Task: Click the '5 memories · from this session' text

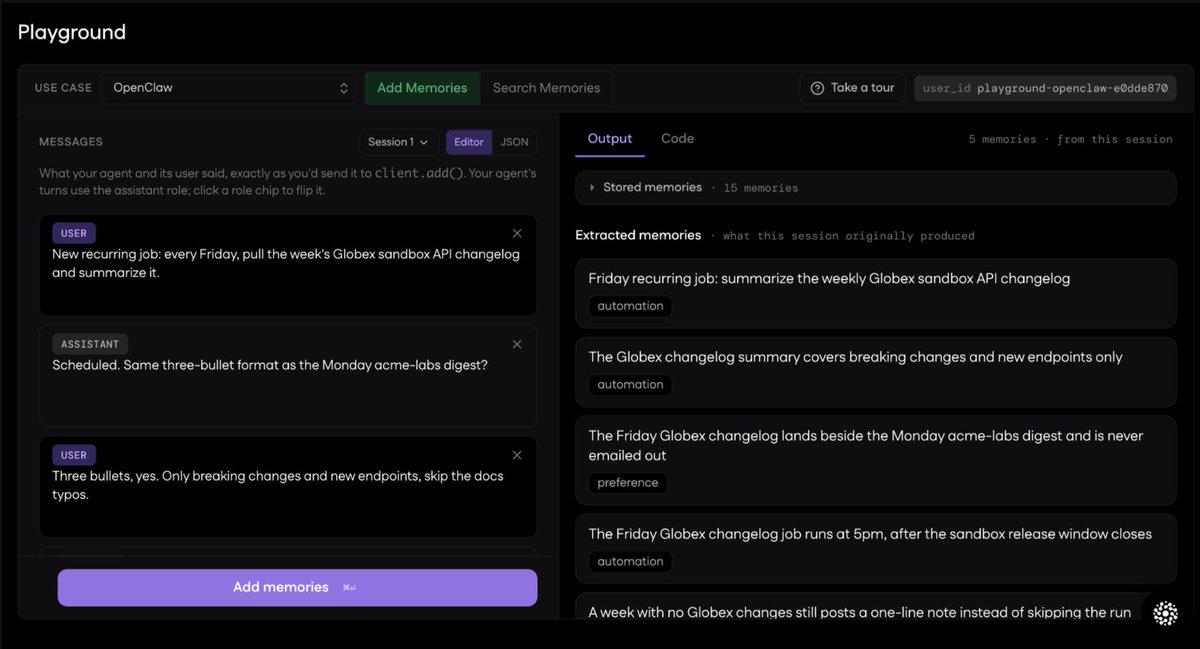Action: [x=1070, y=139]
